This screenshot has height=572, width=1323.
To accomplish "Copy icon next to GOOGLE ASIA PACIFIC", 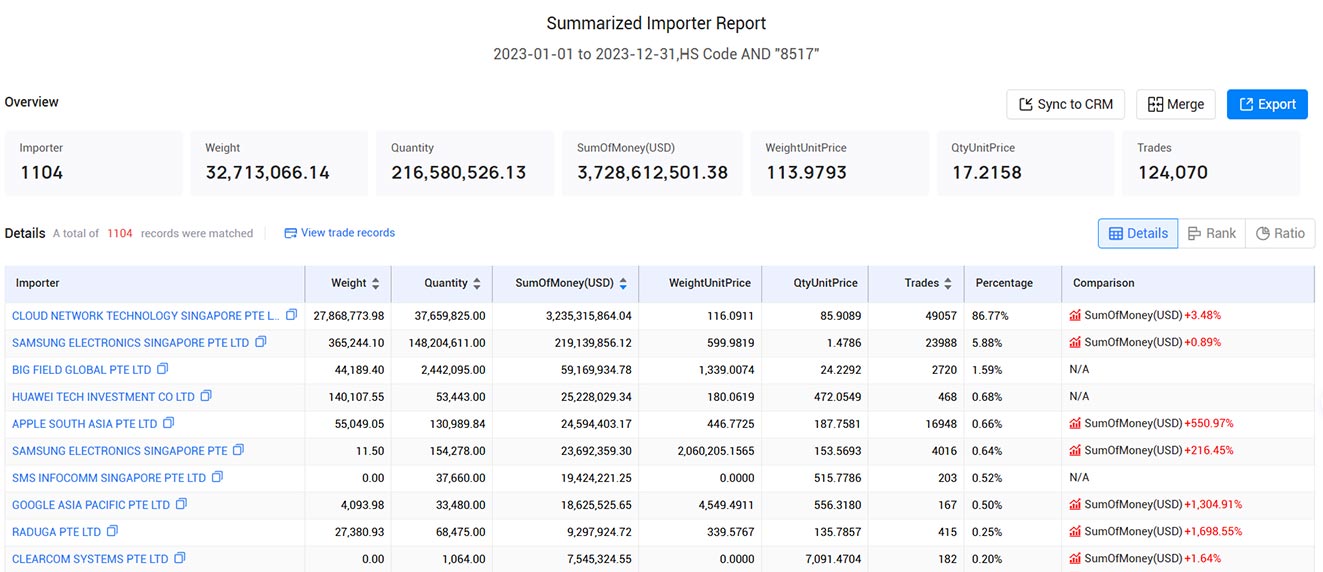I will [x=181, y=504].
